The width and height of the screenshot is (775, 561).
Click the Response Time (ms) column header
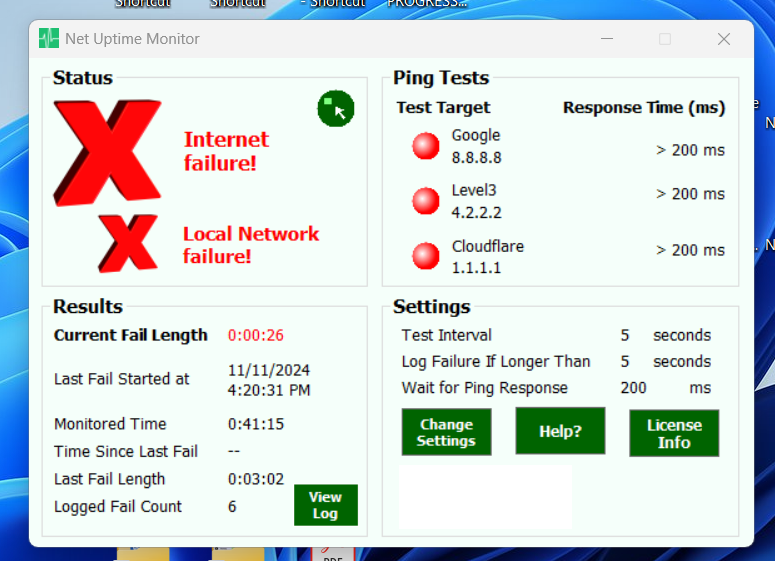(644, 108)
